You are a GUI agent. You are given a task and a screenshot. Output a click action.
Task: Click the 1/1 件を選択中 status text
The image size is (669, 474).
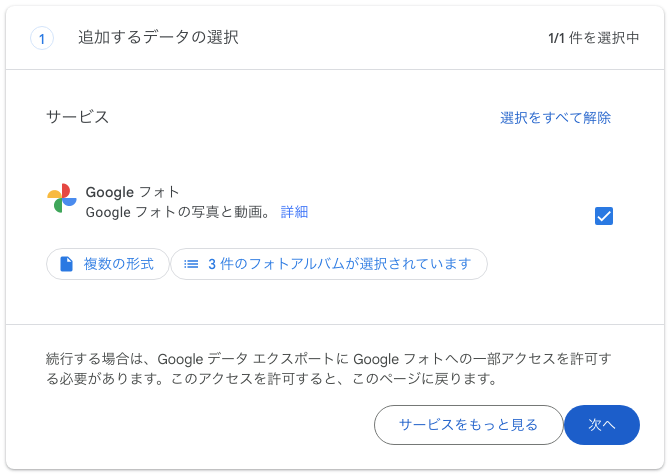pos(593,38)
